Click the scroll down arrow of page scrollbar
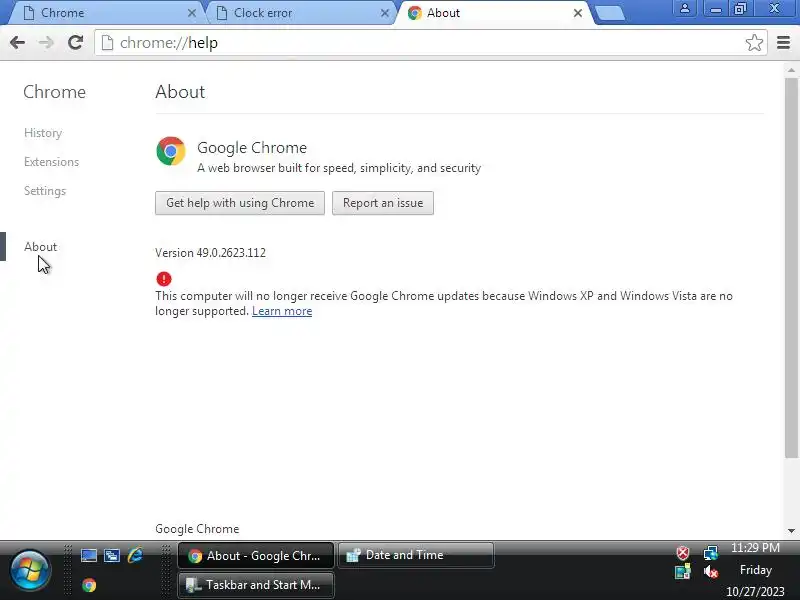The width and height of the screenshot is (800, 600). click(x=791, y=531)
